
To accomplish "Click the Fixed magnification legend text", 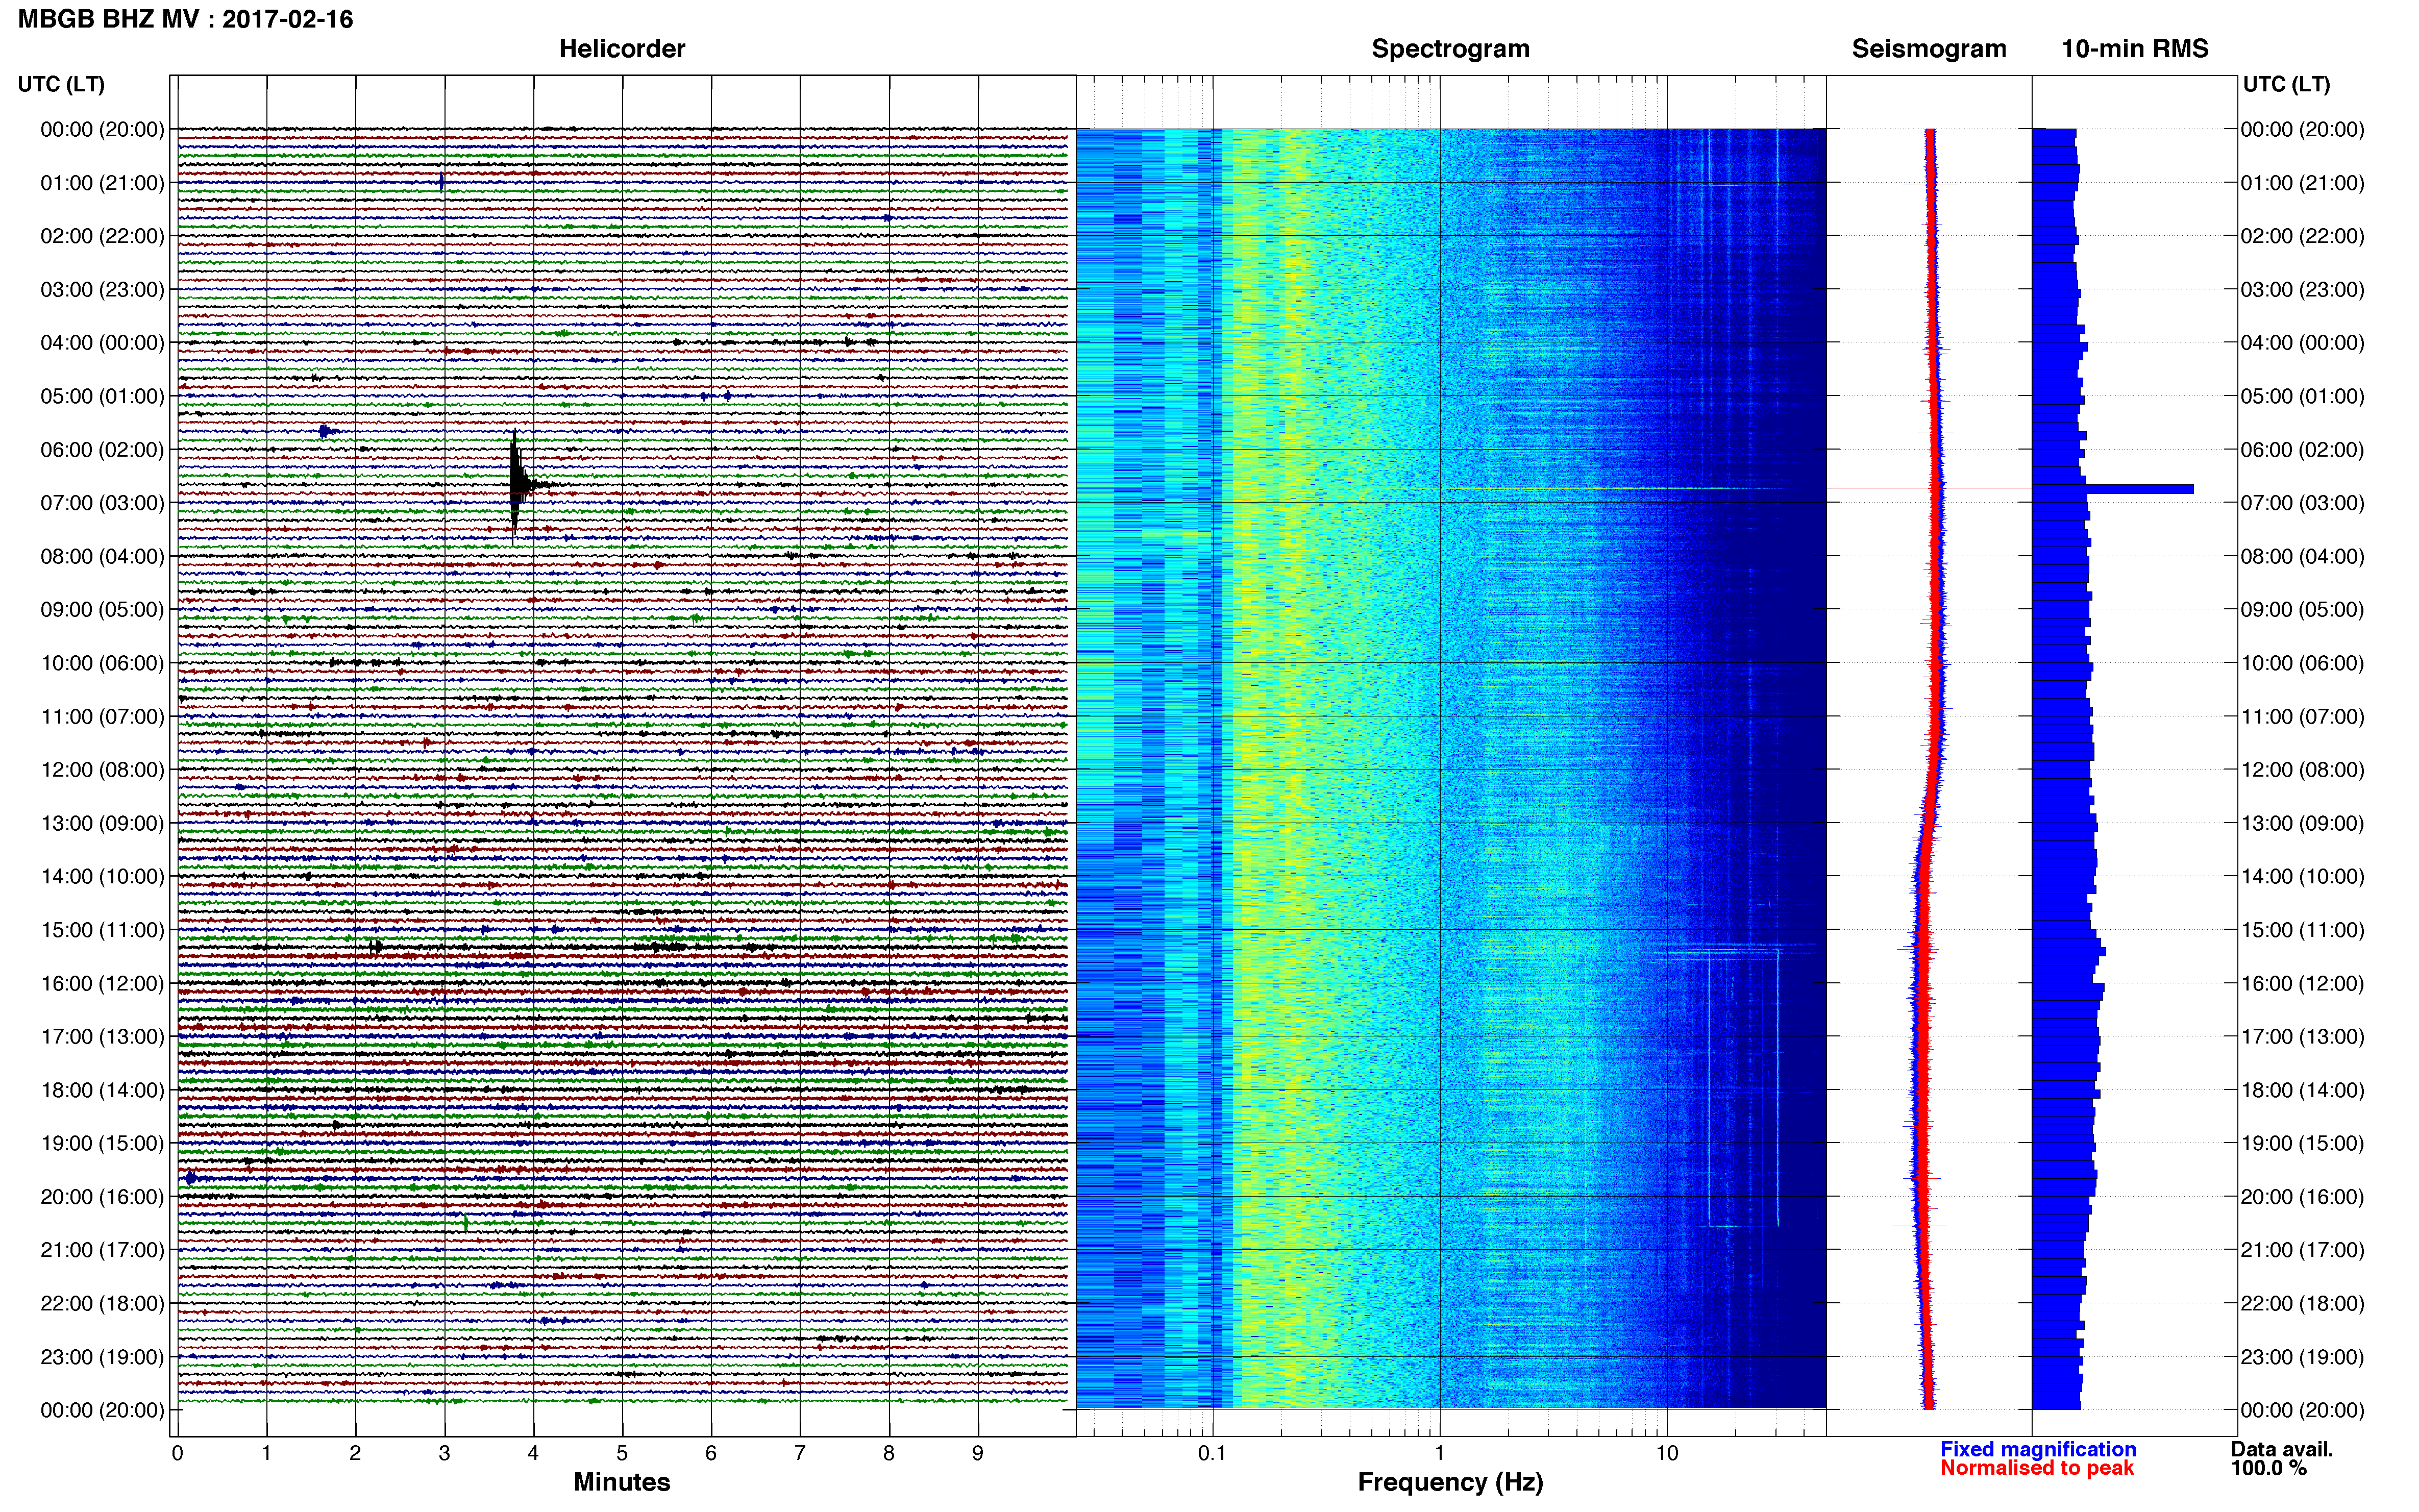I will [2038, 1449].
